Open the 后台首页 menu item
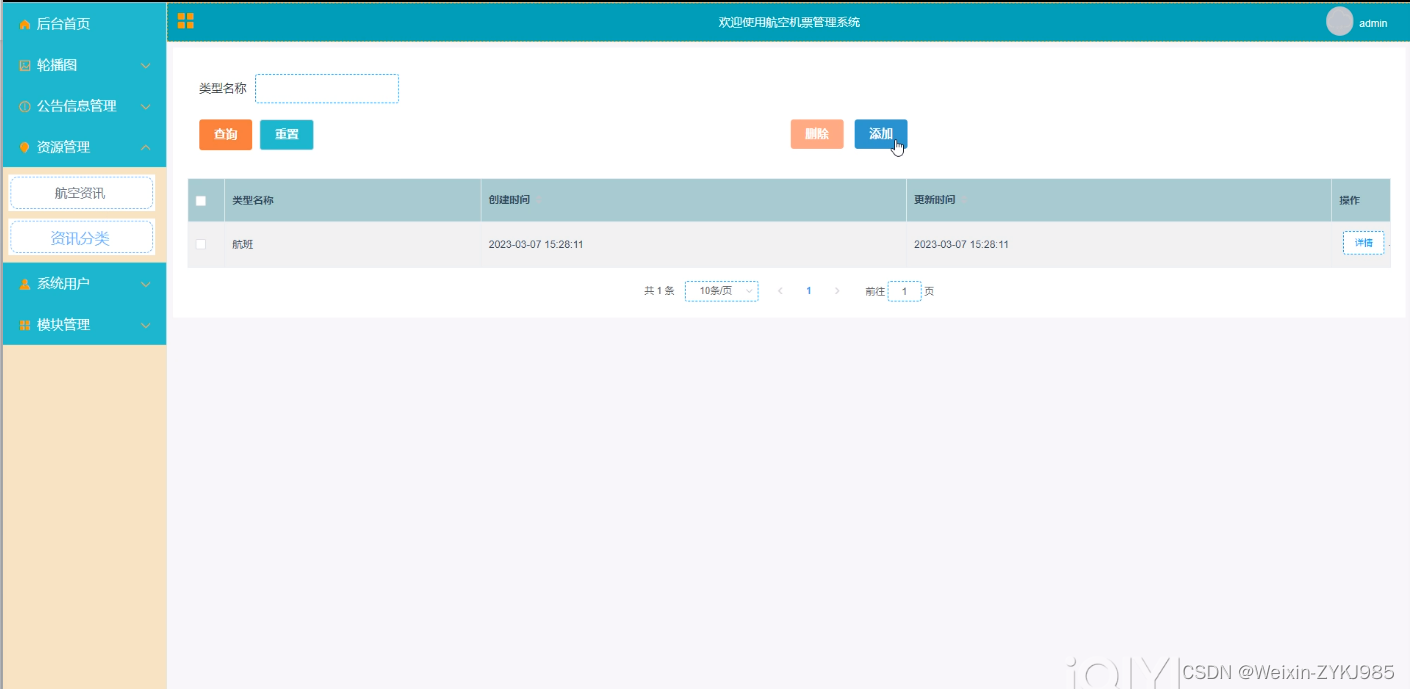Viewport: 1410px width, 689px height. point(84,24)
